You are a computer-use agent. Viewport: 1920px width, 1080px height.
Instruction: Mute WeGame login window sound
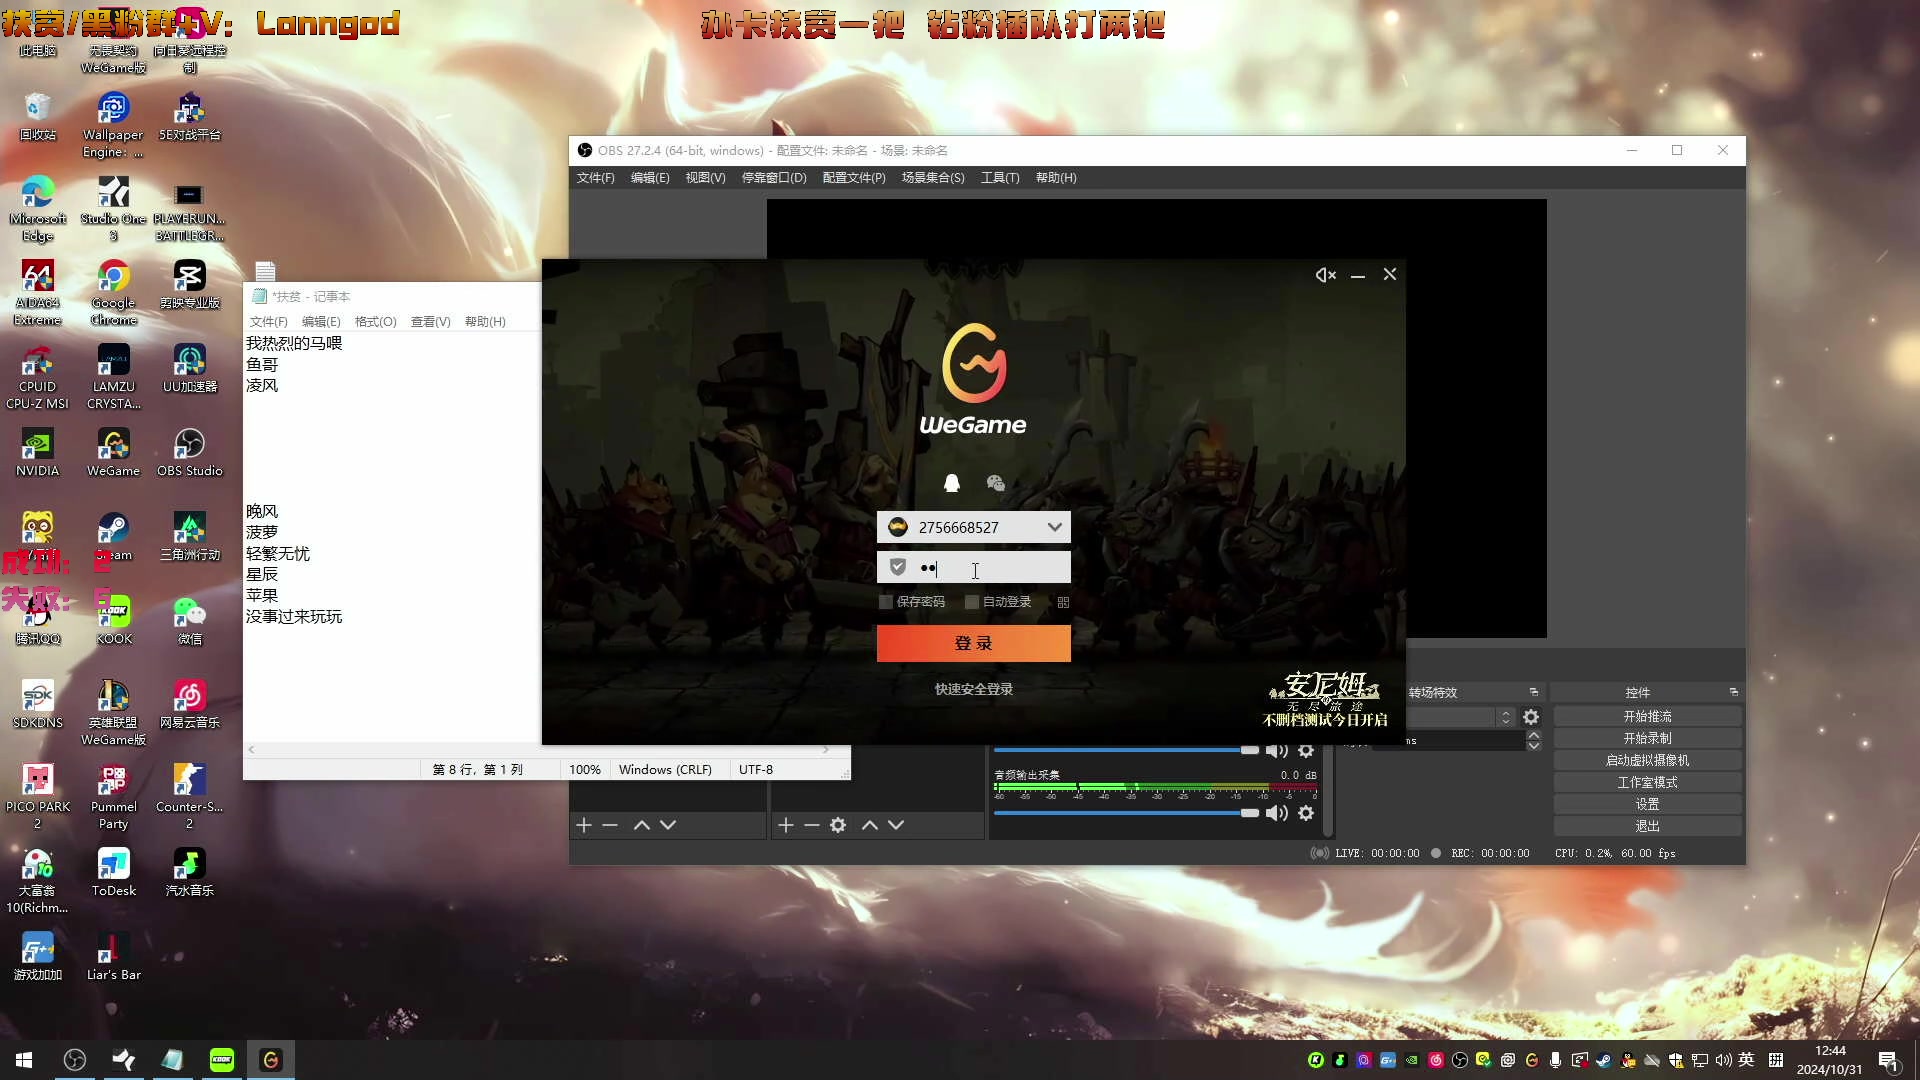[1325, 275]
